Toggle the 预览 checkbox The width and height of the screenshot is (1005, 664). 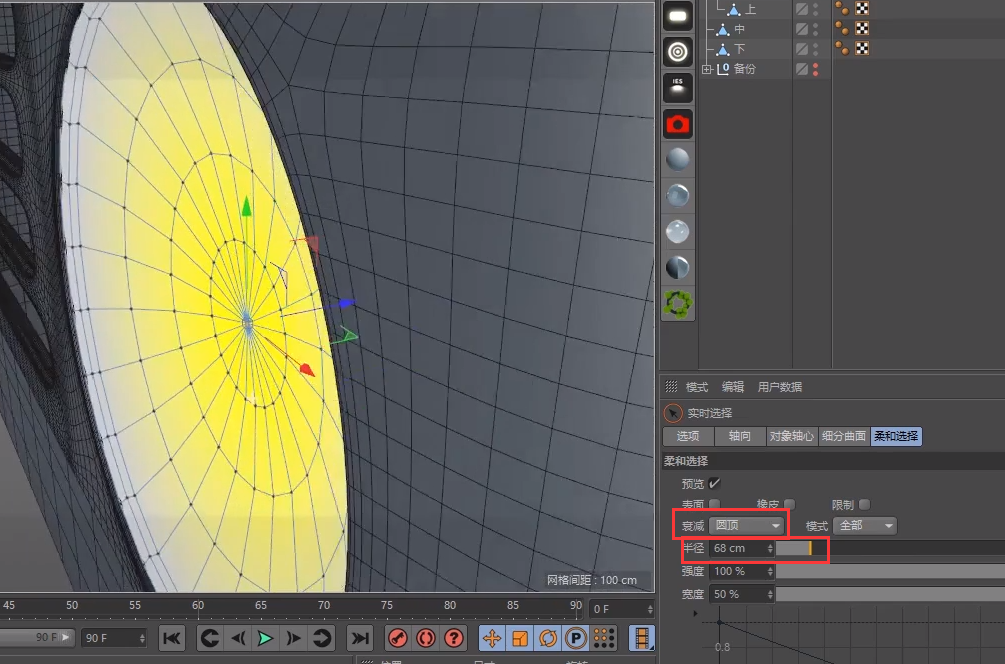tap(714, 483)
